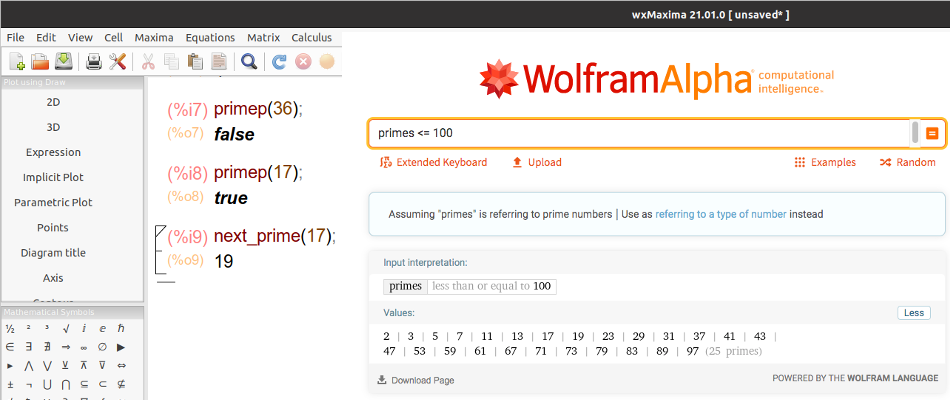Viewport: 950px width, 400px height.
Task: Insert the h-bar symbol ℏ
Action: [121, 329]
